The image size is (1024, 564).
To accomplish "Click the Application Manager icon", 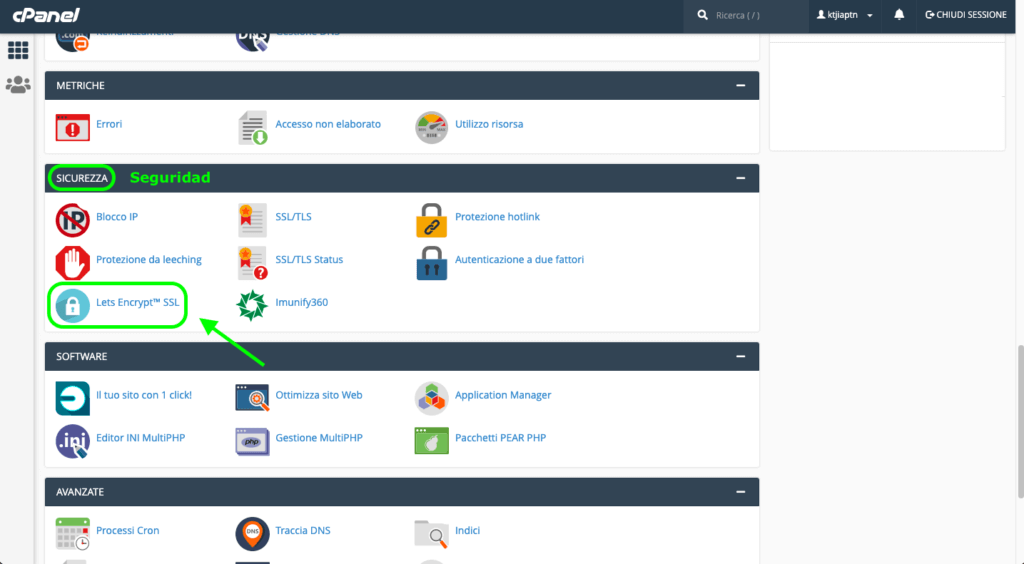I will tap(431, 398).
